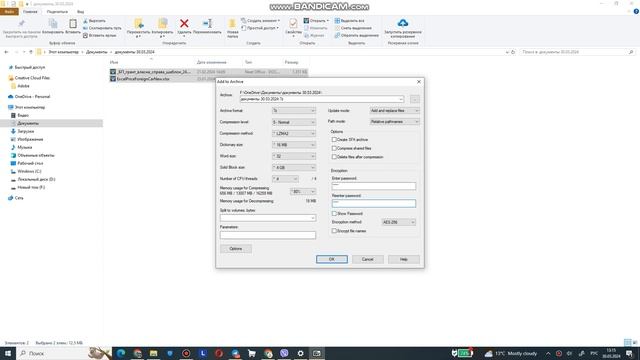This screenshot has height=360, width=640.
Task: Open the Number of CPU threads dropdown
Action: (285, 179)
